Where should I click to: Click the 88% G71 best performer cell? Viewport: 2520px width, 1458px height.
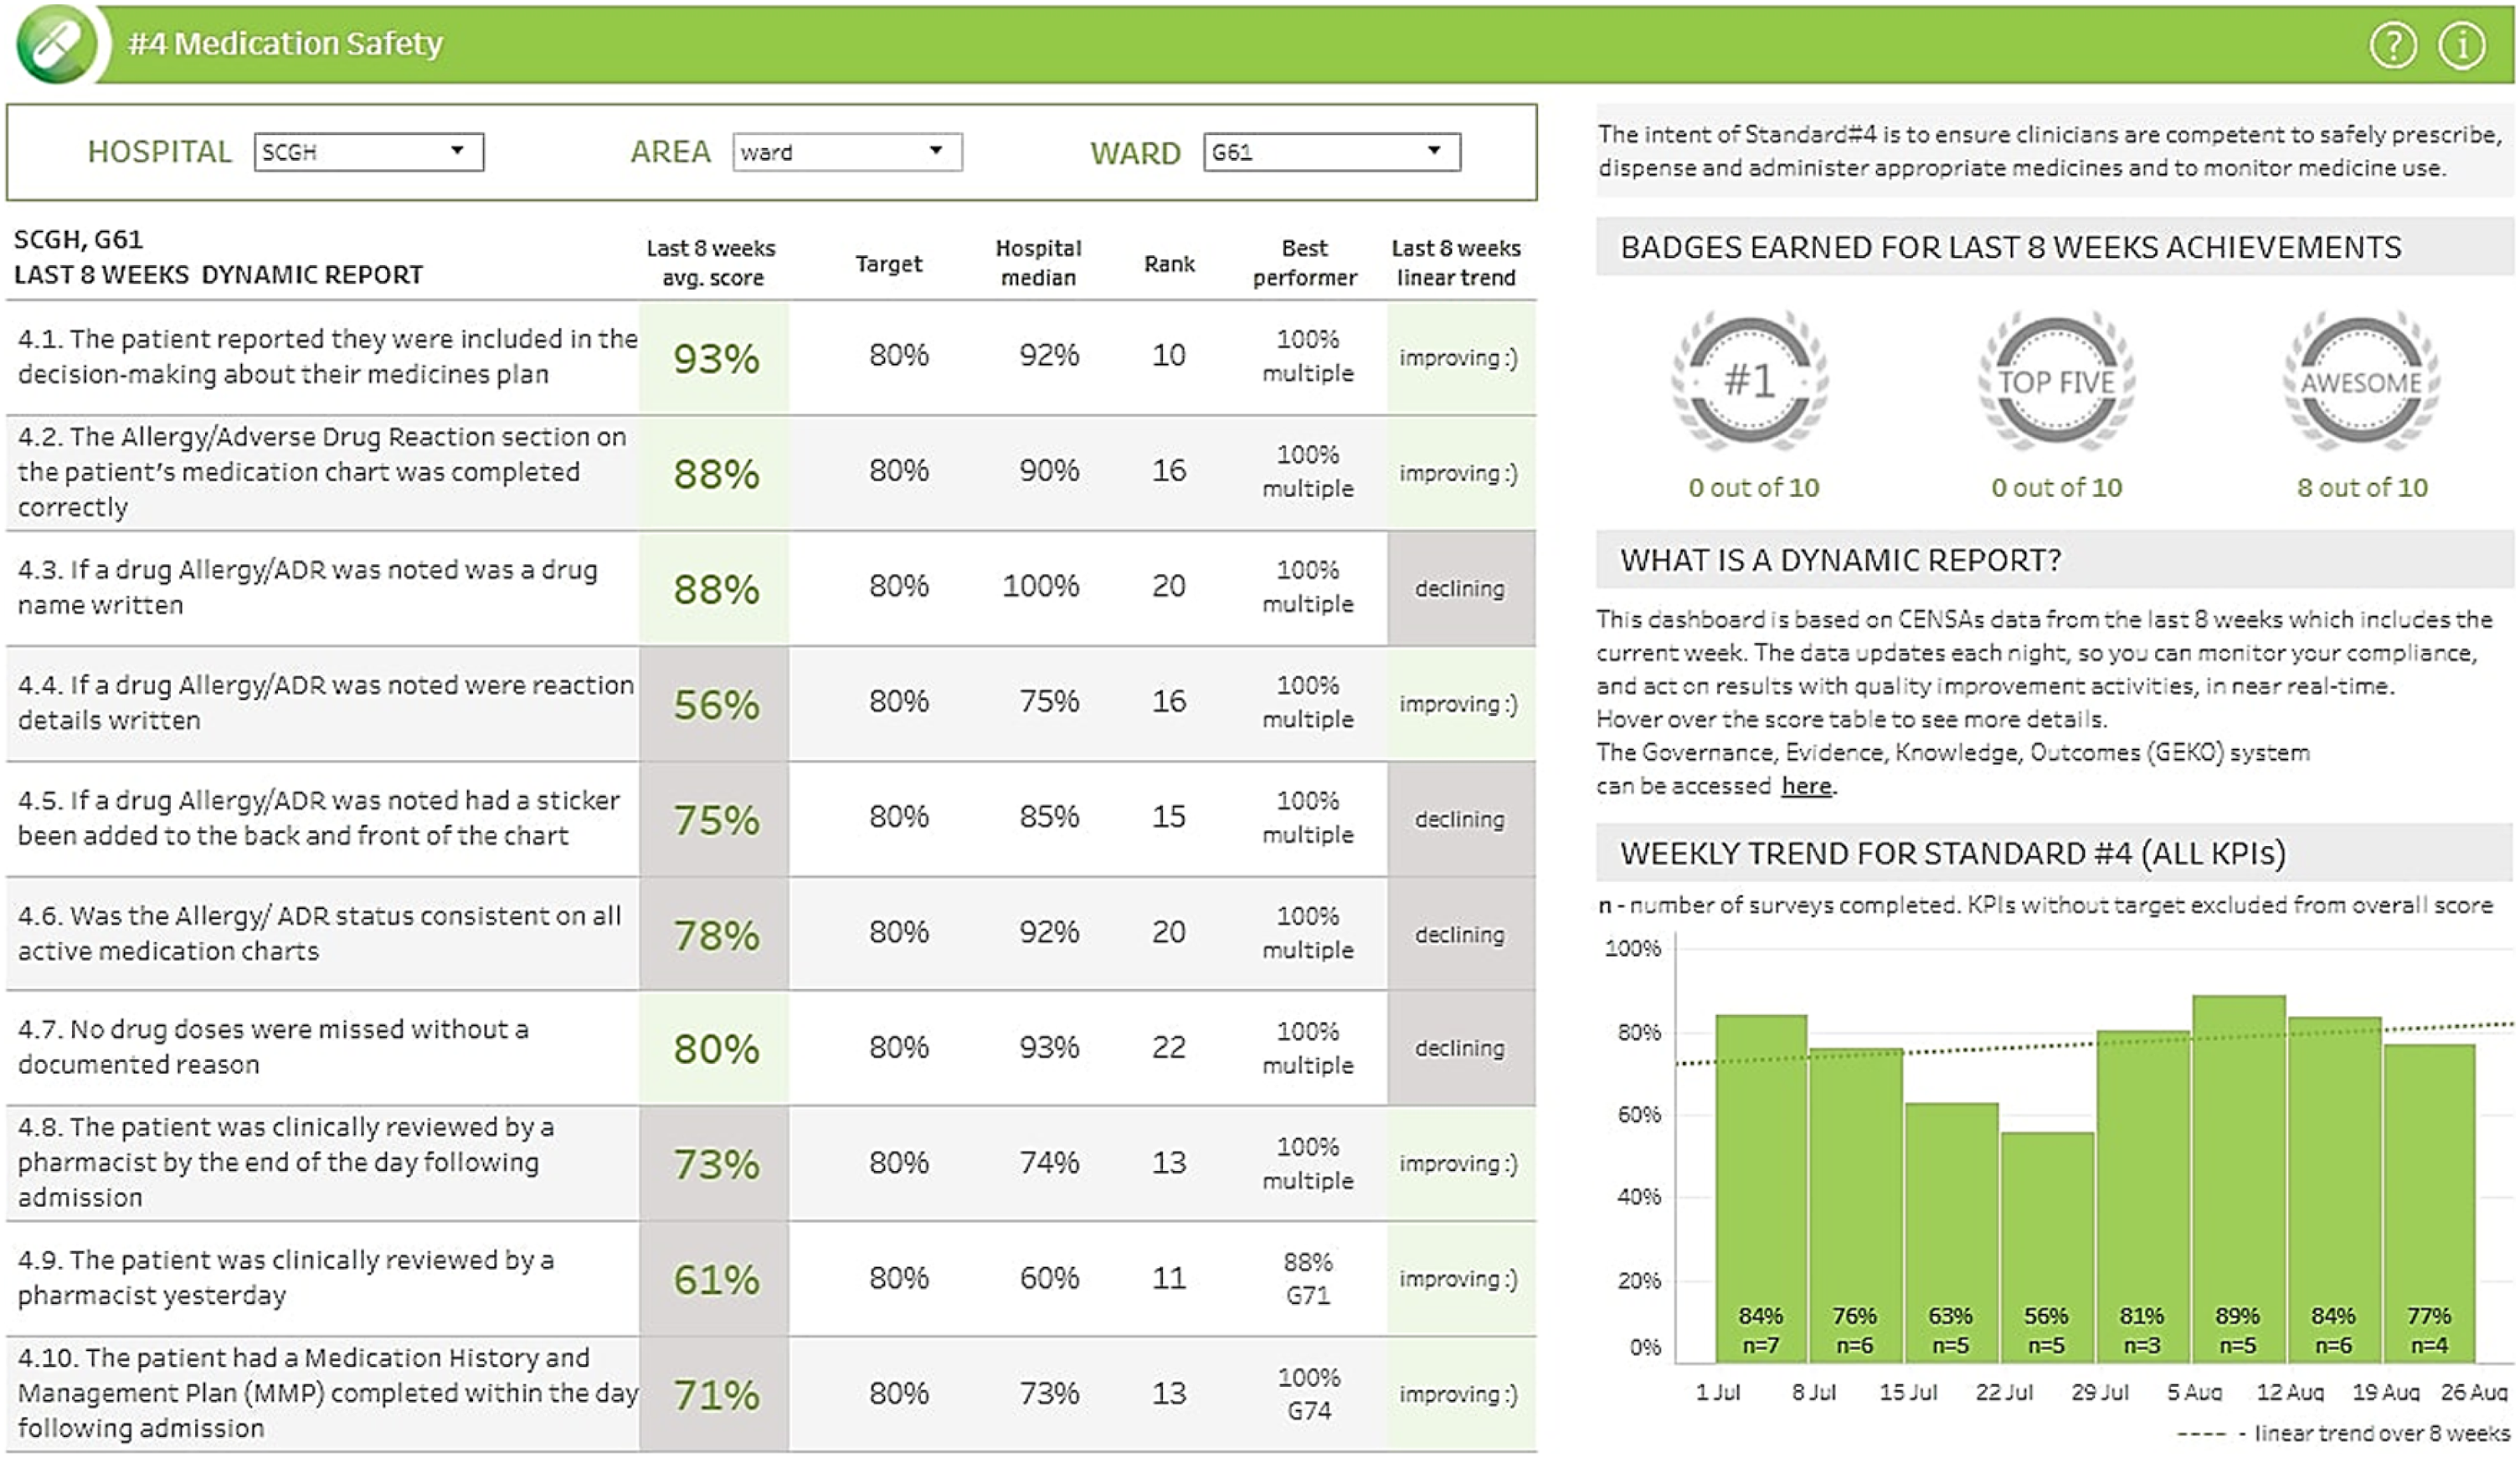[1308, 1278]
